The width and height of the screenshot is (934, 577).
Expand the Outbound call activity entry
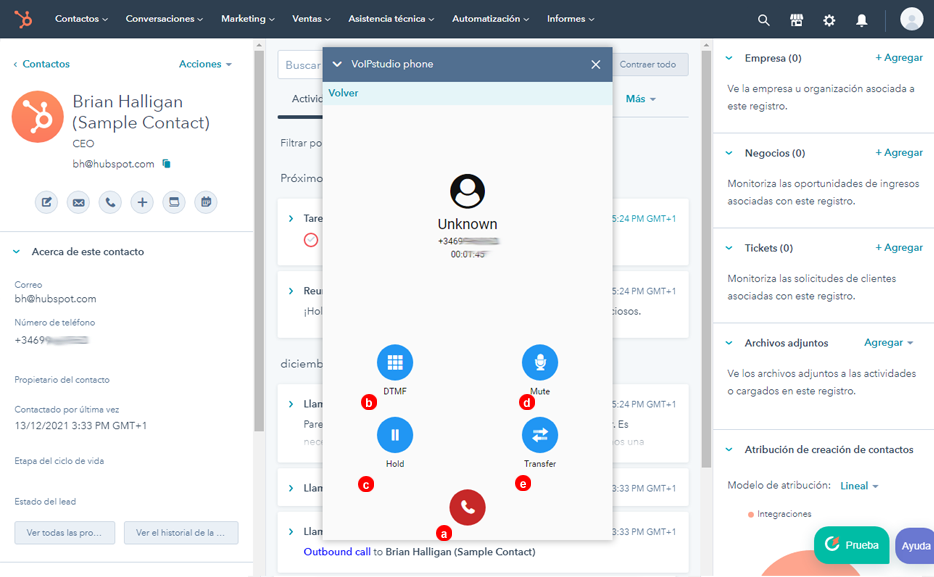pyautogui.click(x=291, y=532)
